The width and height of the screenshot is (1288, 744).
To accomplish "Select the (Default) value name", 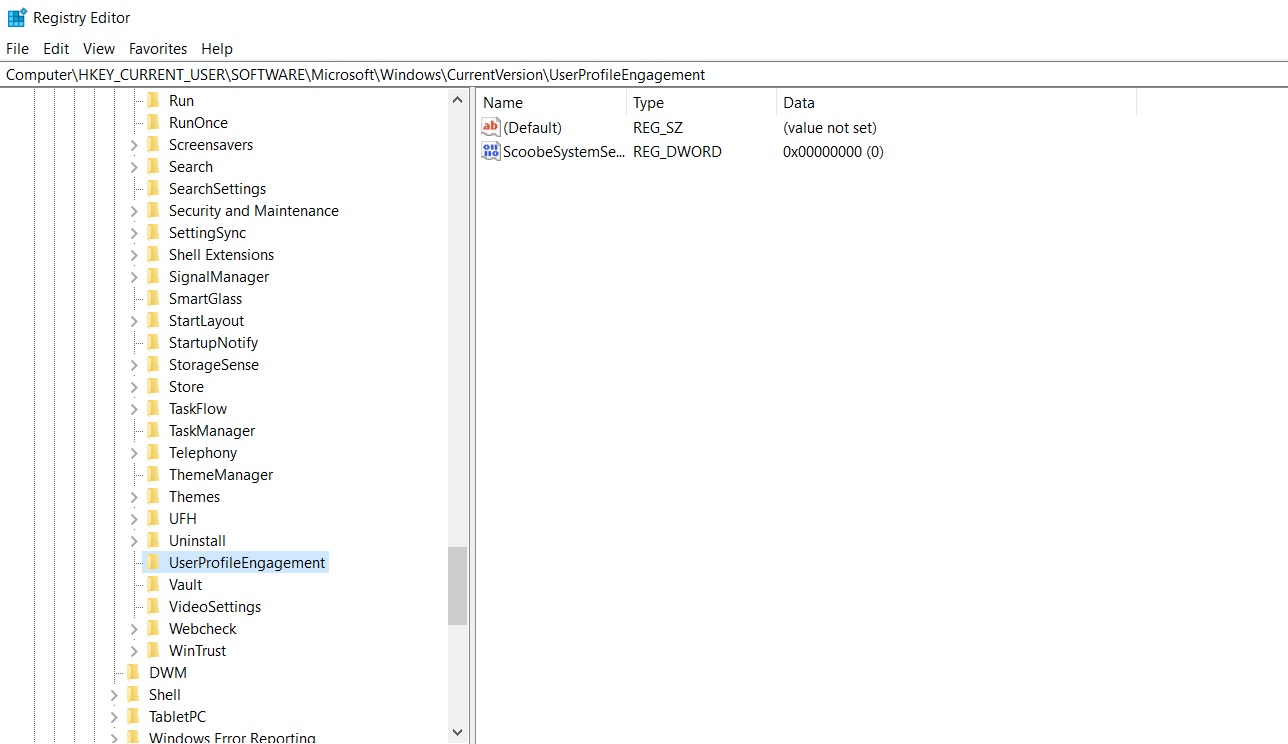I will pyautogui.click(x=532, y=127).
